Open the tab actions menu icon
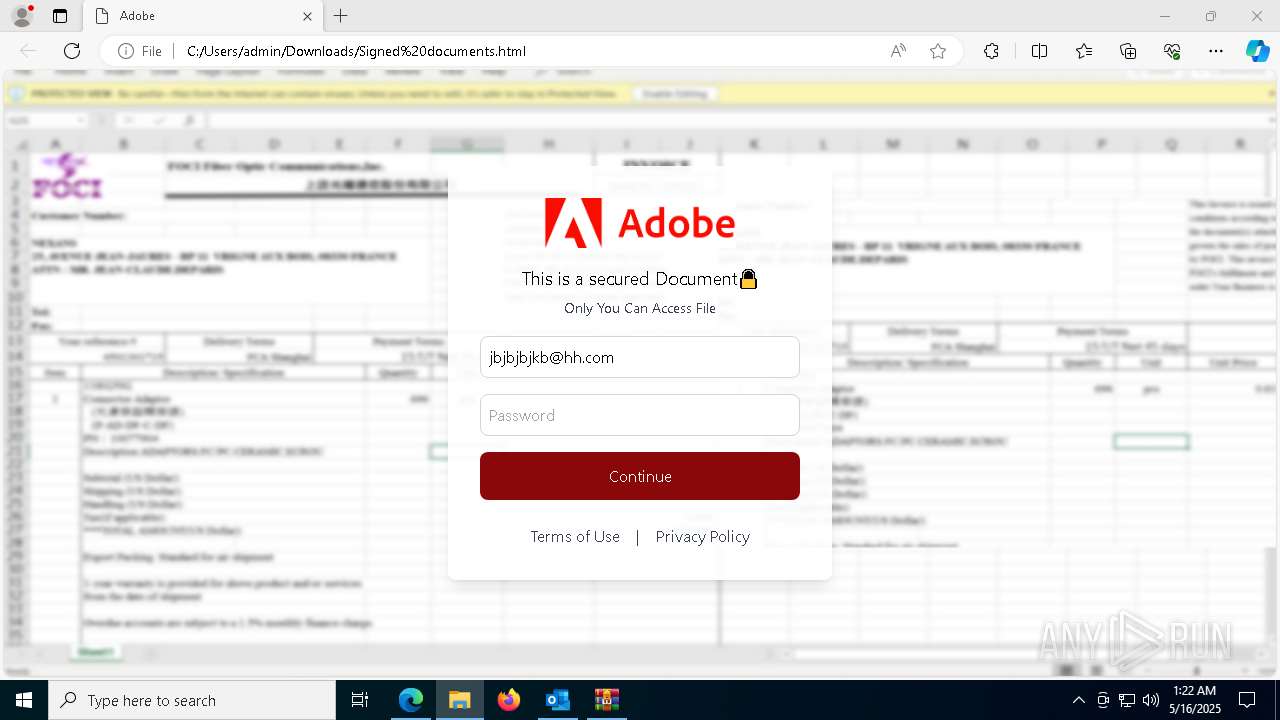Screen dimensions: 1280x720 pos(60,16)
